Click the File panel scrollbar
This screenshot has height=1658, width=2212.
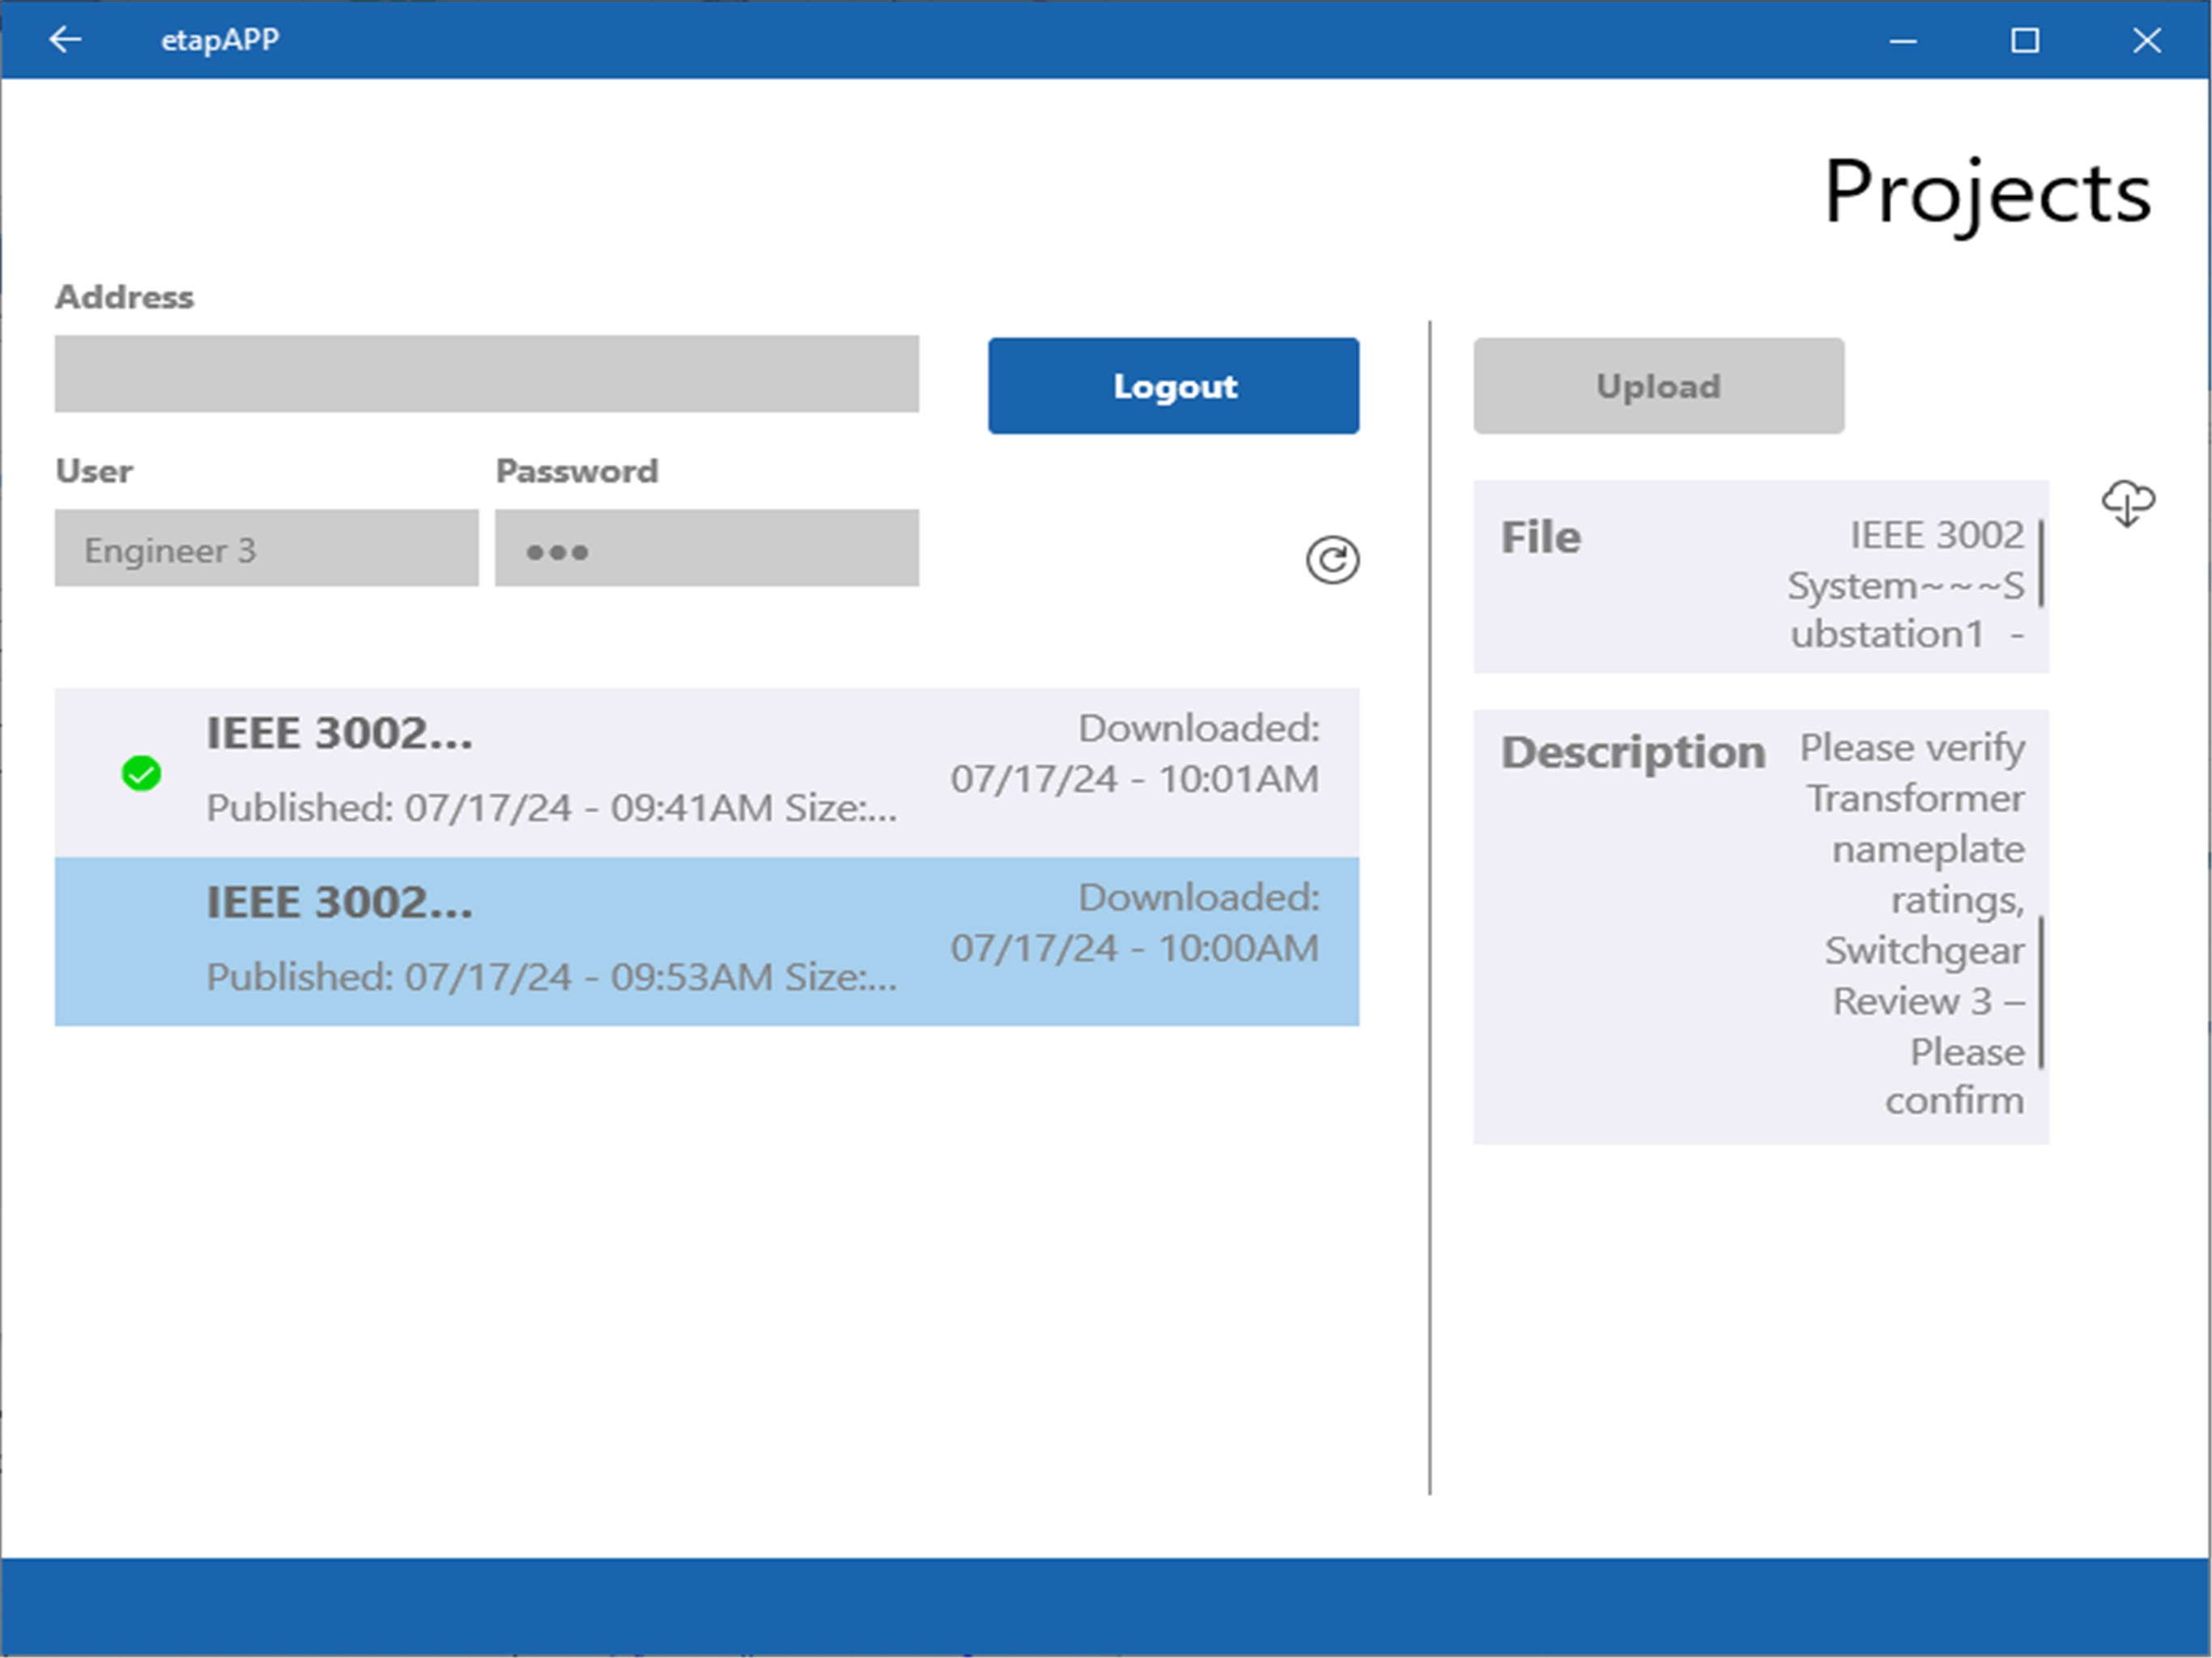2040,563
